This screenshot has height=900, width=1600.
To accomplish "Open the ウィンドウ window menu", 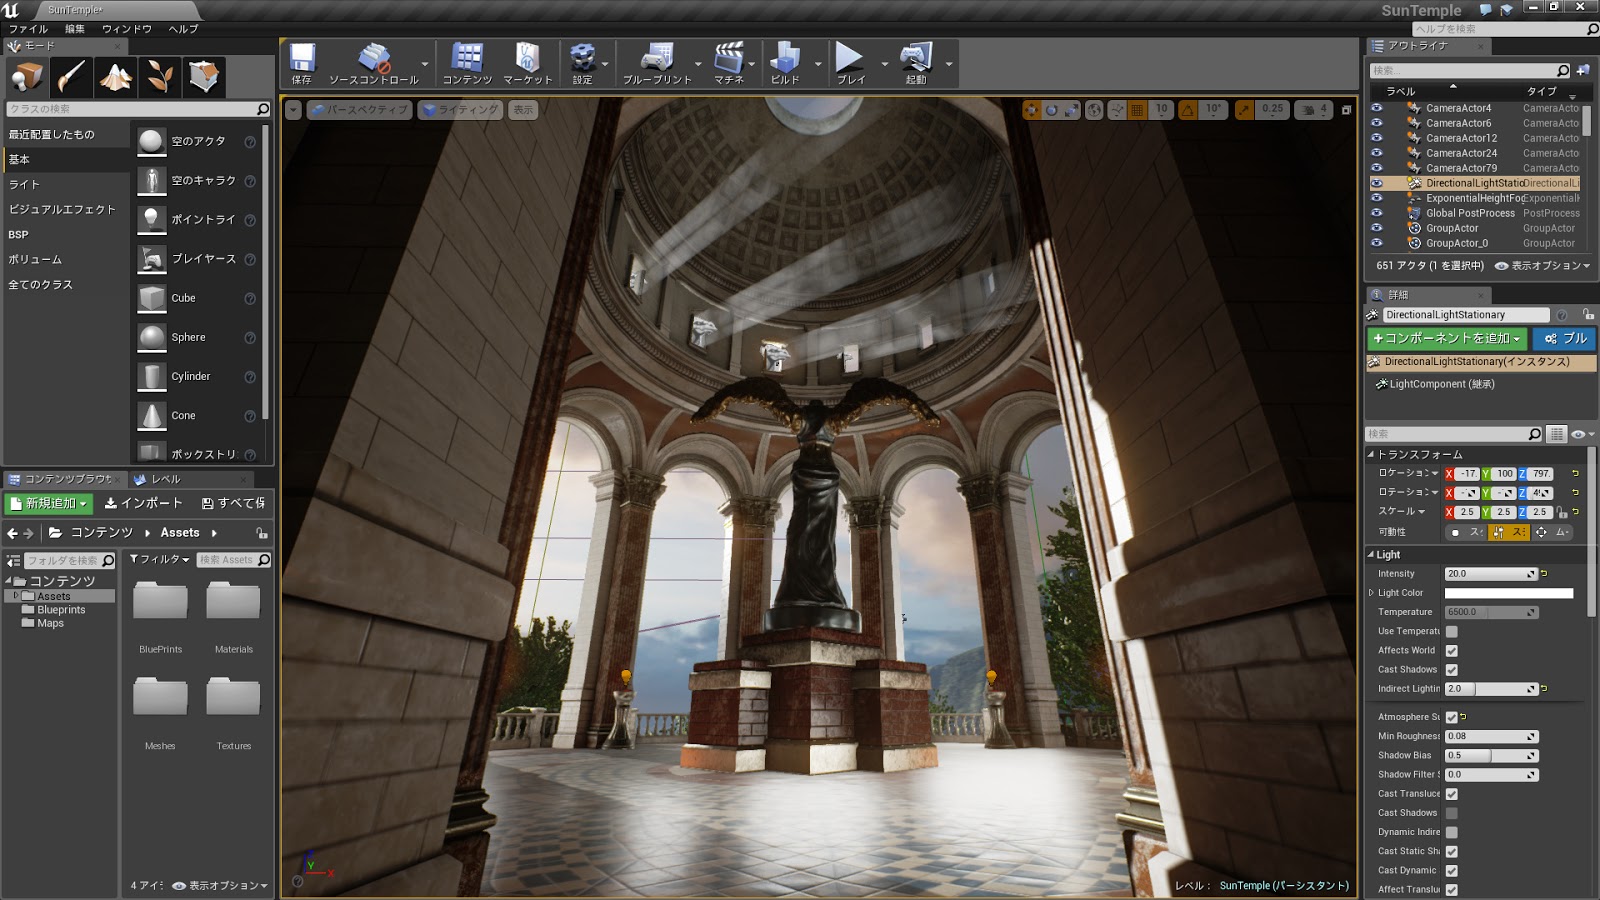I will point(126,29).
